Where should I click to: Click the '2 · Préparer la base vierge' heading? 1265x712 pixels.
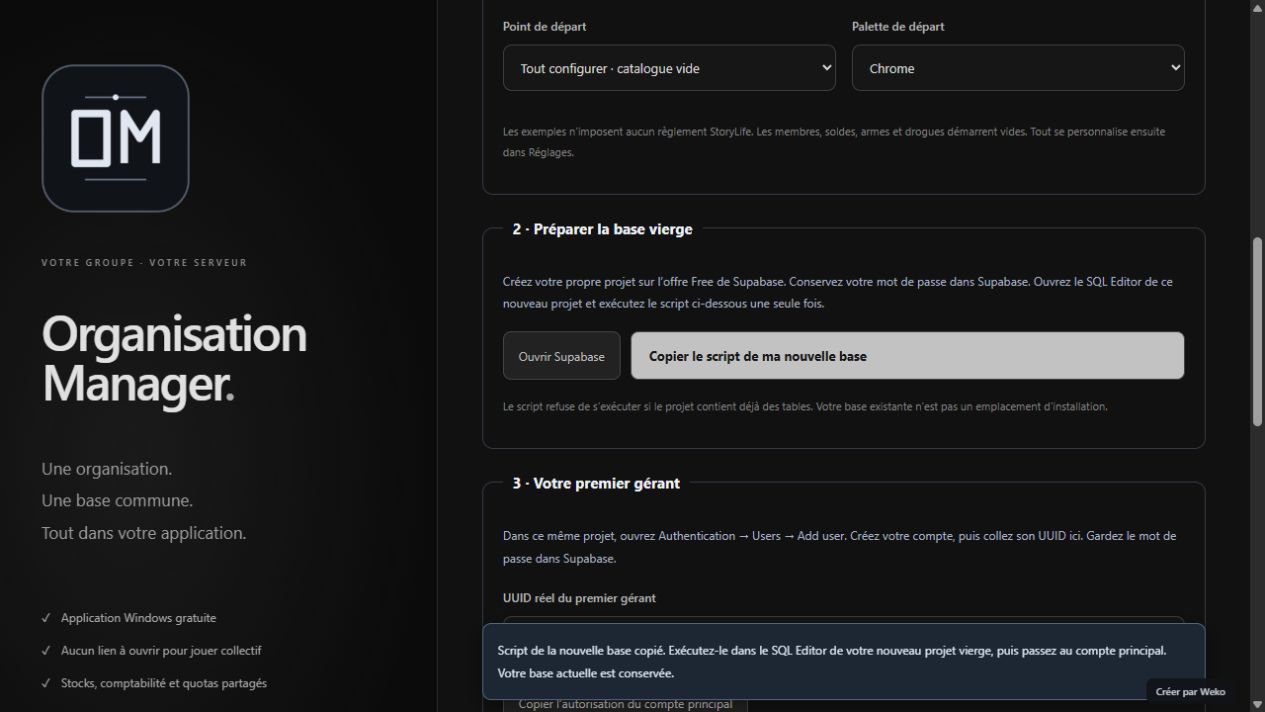pyautogui.click(x=602, y=229)
